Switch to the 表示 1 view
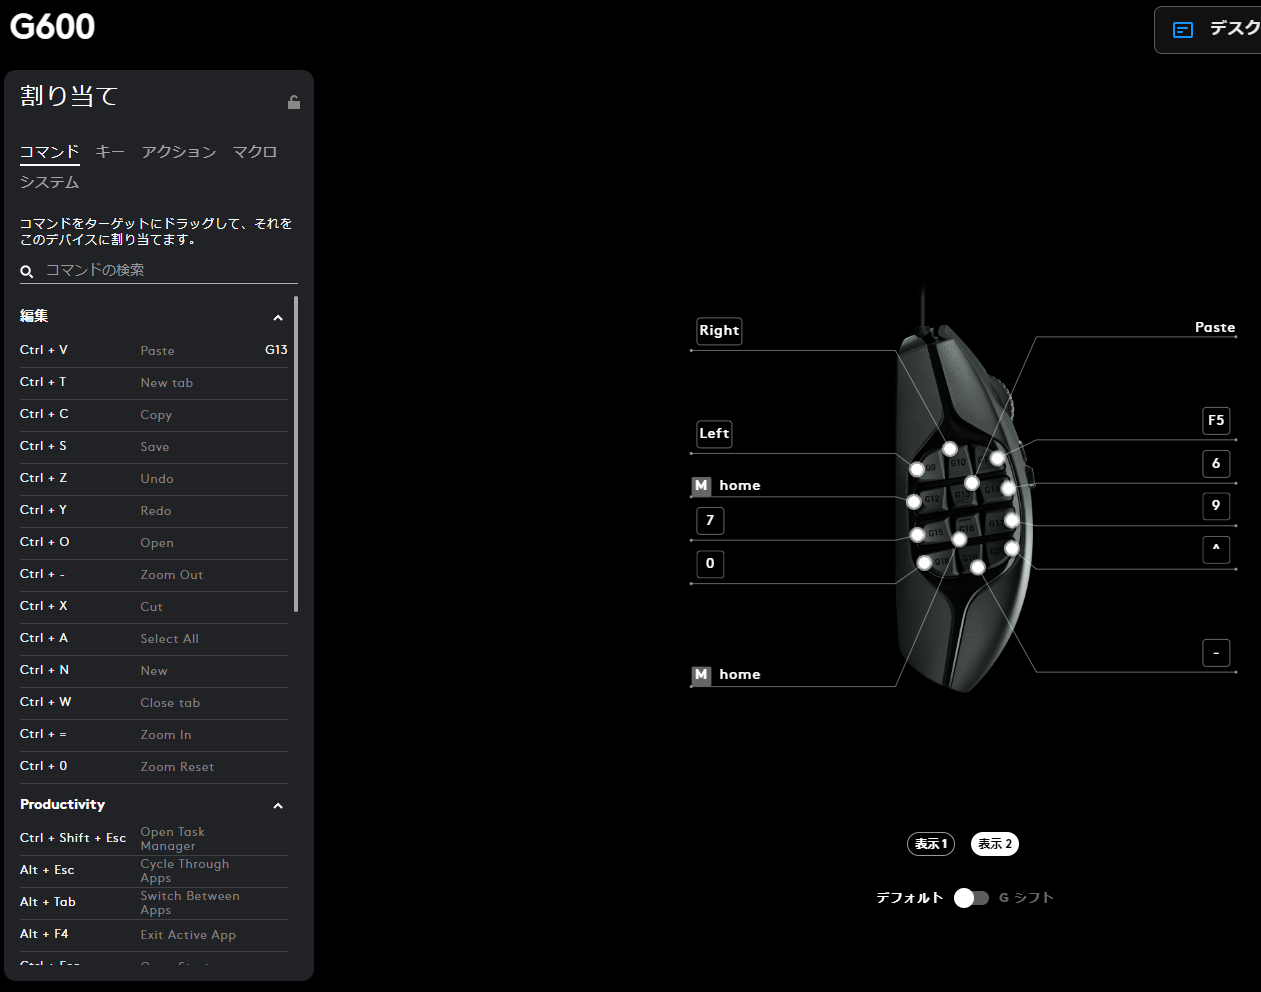Image resolution: width=1261 pixels, height=992 pixels. [930, 844]
